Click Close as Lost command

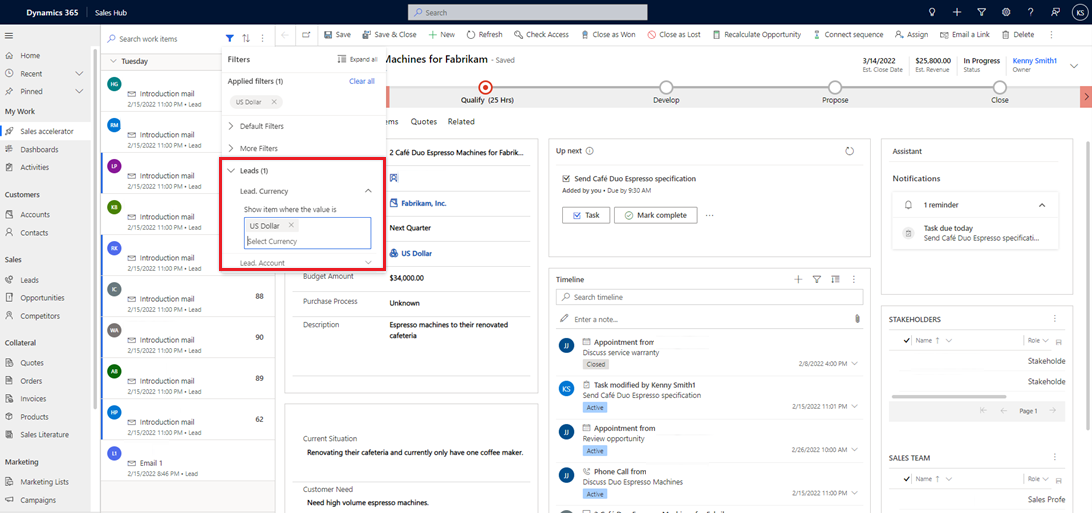point(673,35)
